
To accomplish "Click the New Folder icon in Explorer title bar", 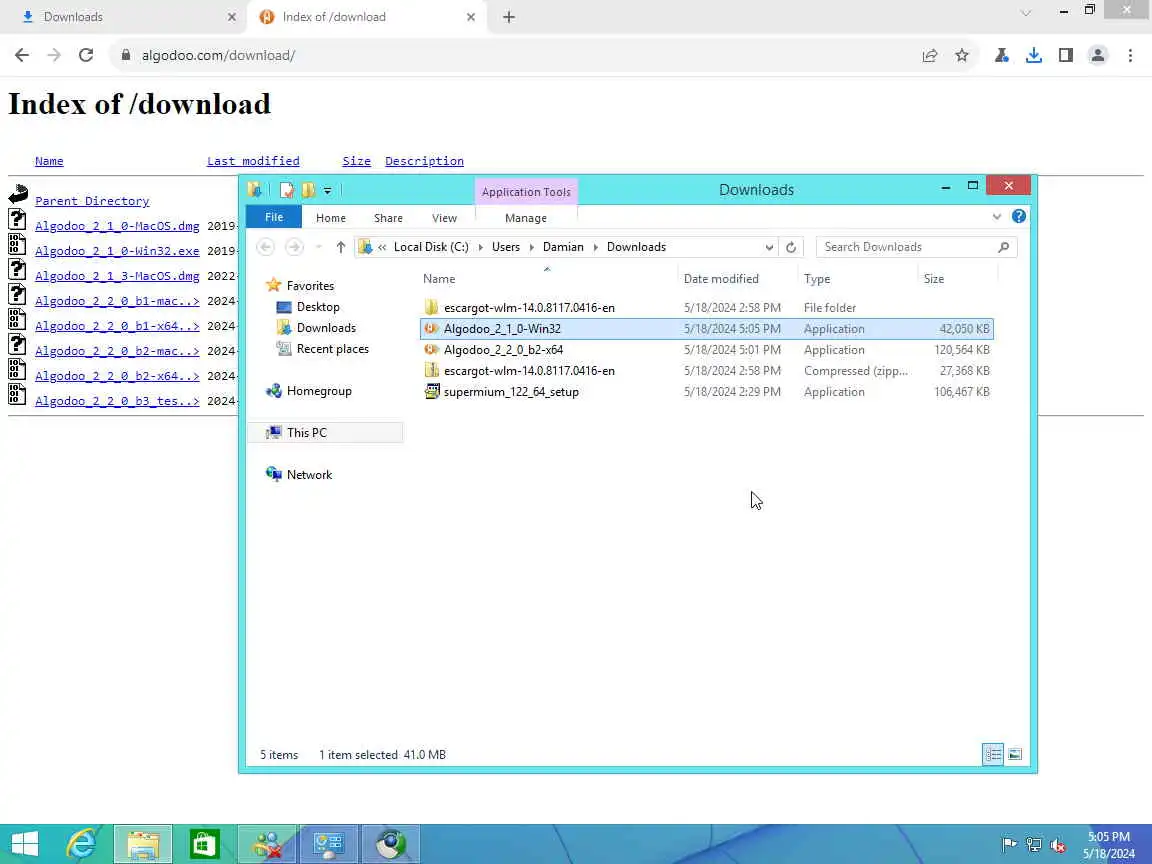I will point(308,190).
